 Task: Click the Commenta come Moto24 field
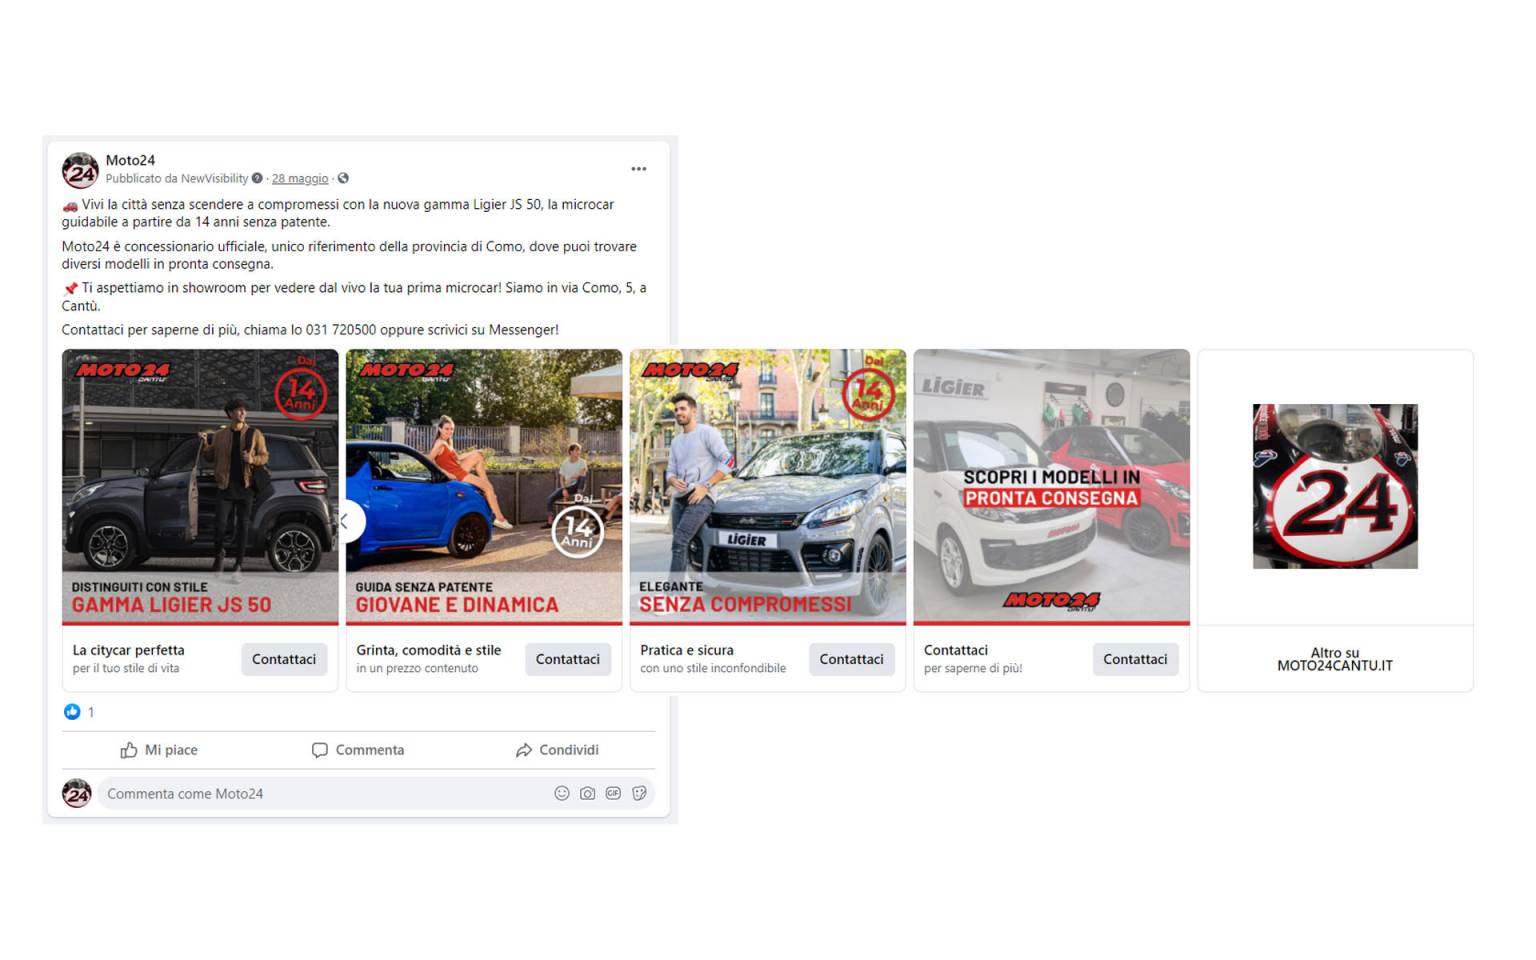point(376,793)
